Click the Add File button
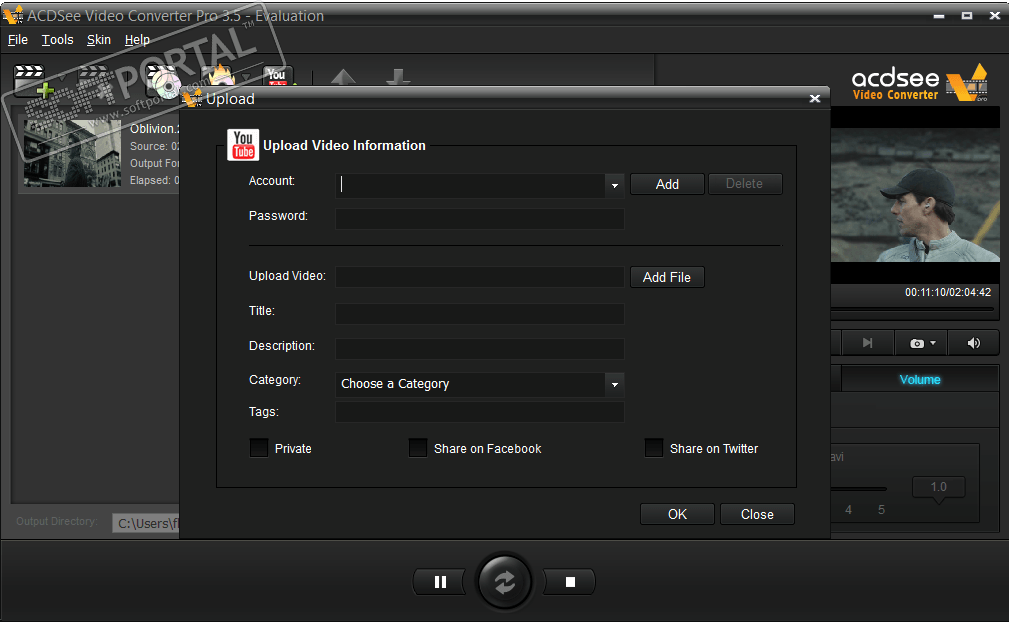The height and width of the screenshot is (625, 1009). point(667,277)
